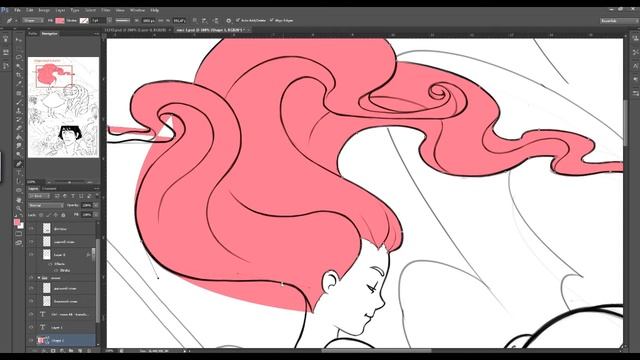Screen dimensions: 640x360
Task: Open blending mode Normal dropdown
Action: (46, 205)
